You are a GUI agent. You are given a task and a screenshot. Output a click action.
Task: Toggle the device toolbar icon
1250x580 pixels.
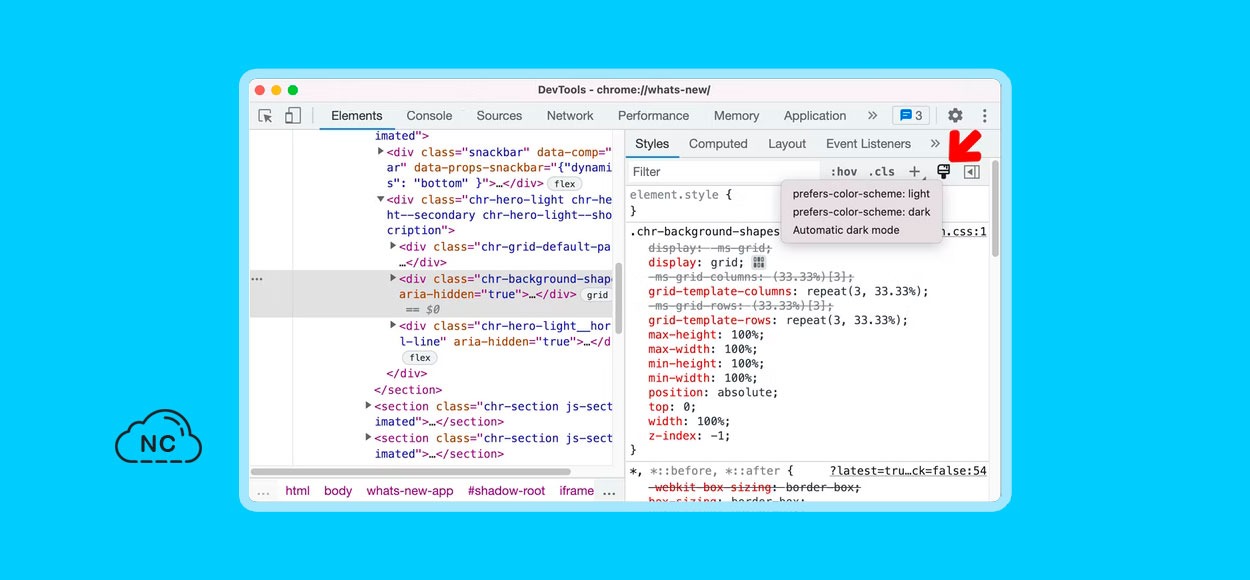[x=292, y=116]
